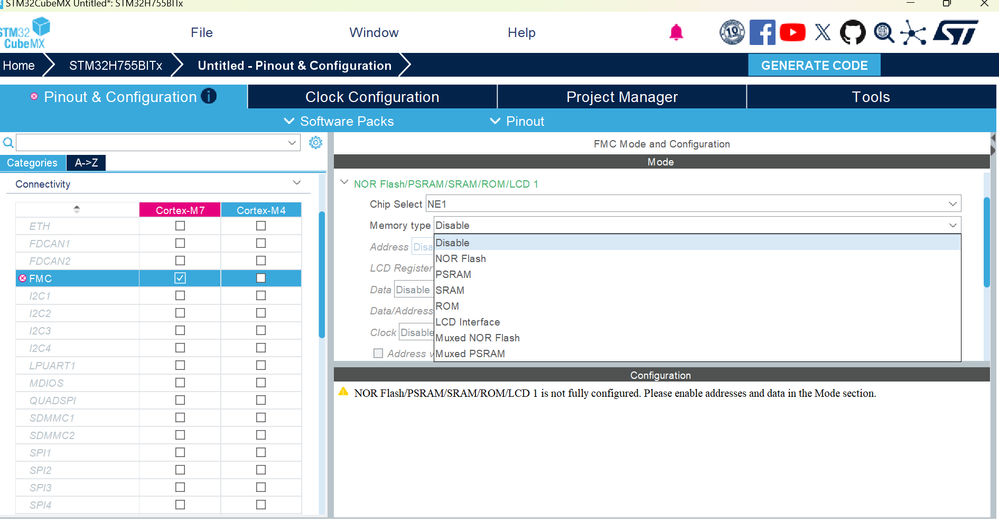This screenshot has width=999, height=520.
Task: Select SRAM memory type option
Action: click(697, 290)
